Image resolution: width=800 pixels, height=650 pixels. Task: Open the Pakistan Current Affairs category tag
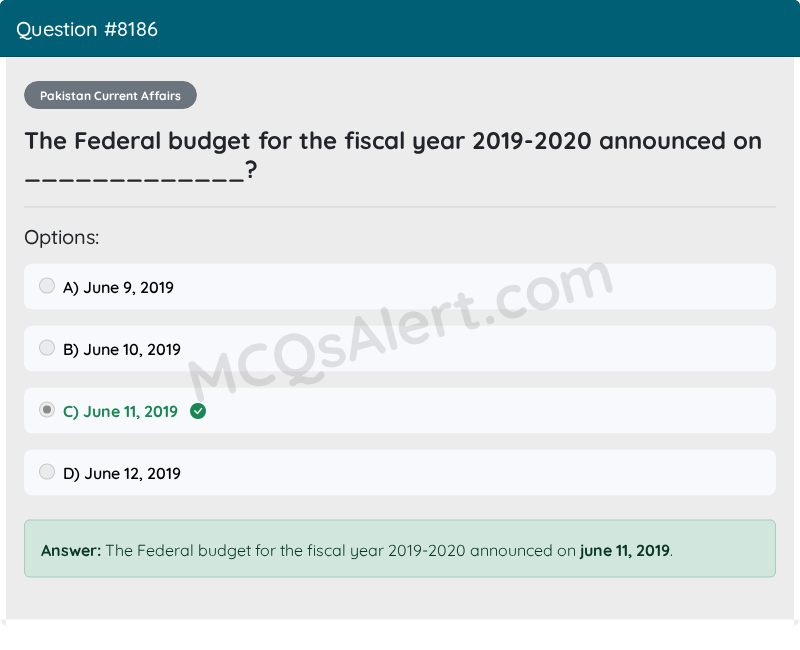point(110,95)
